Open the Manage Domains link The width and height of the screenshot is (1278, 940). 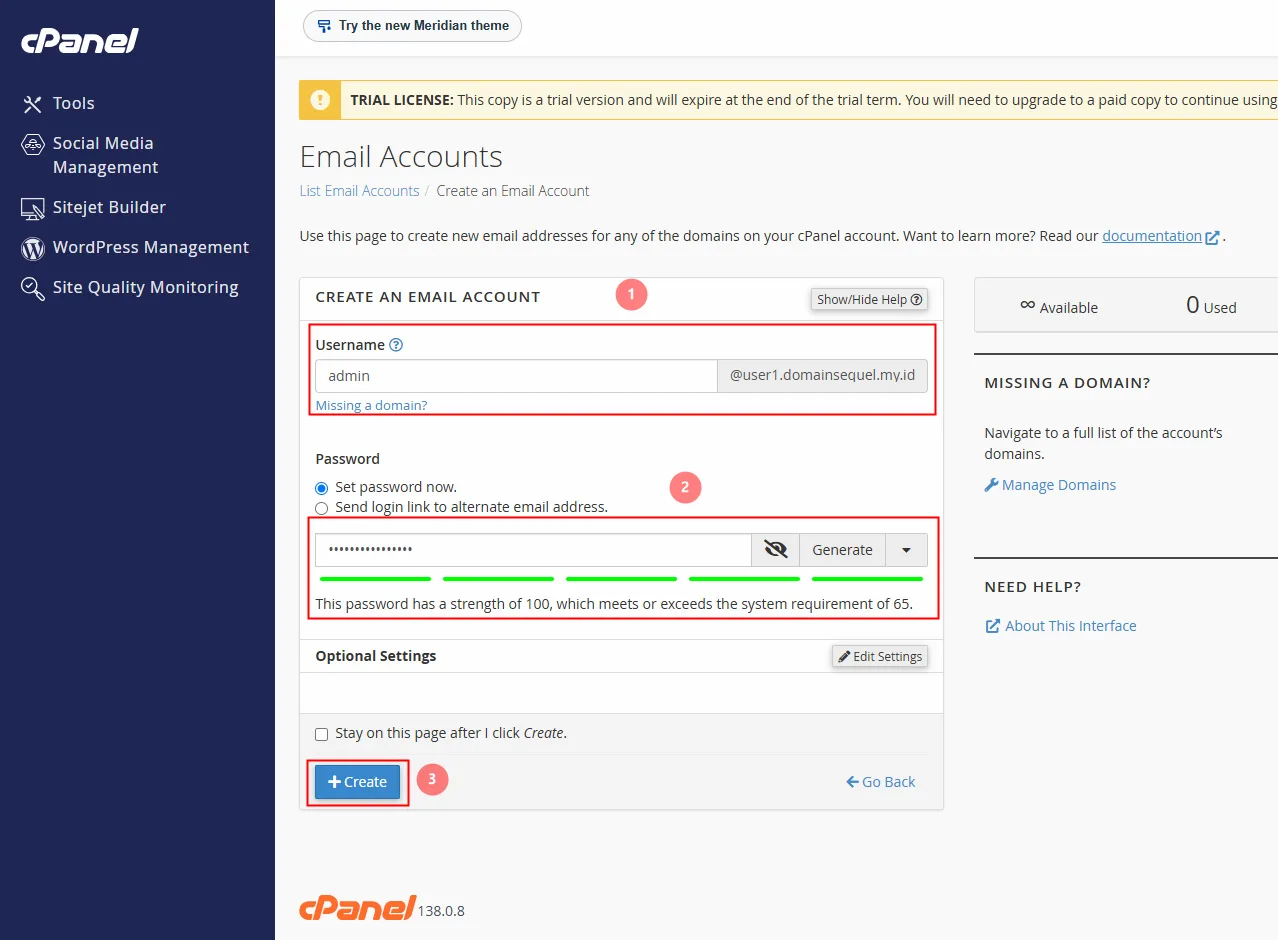[x=1050, y=485]
